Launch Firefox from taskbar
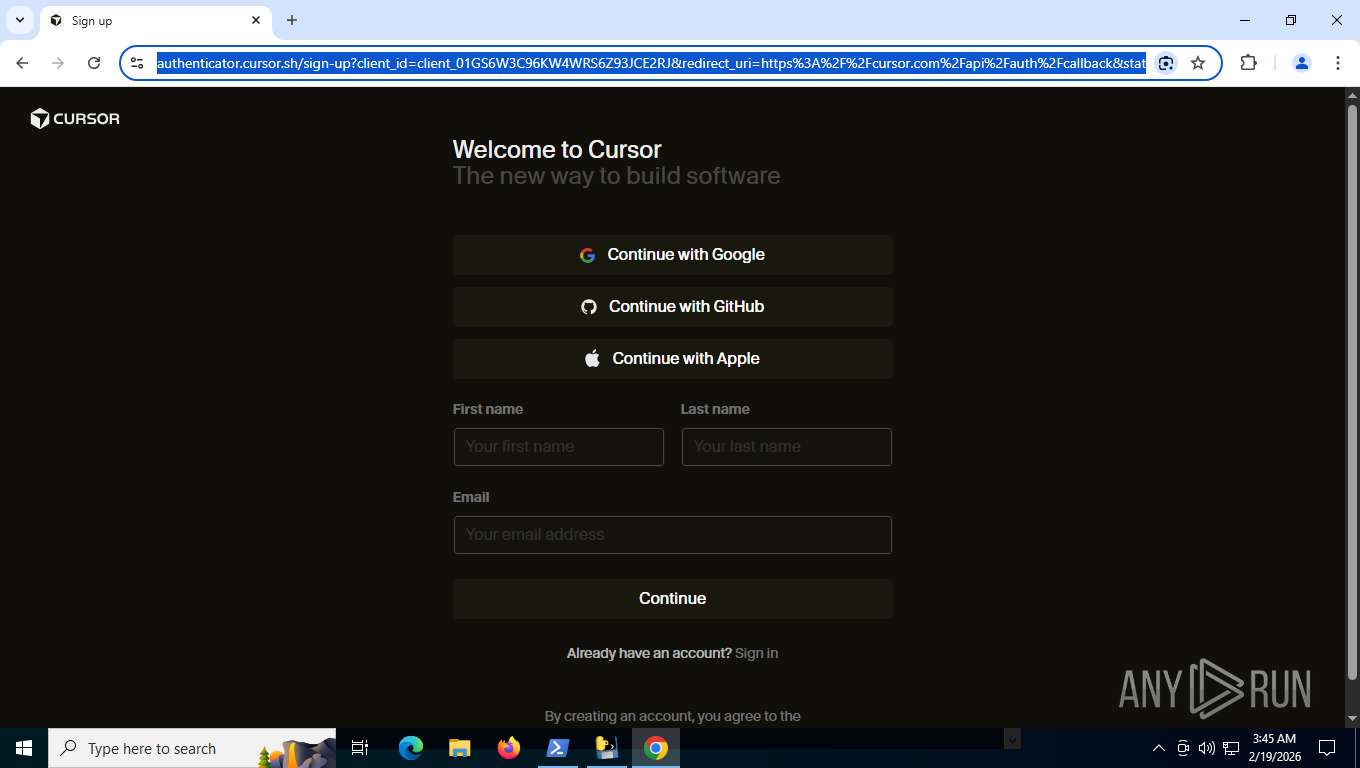This screenshot has width=1360, height=768. click(x=509, y=748)
